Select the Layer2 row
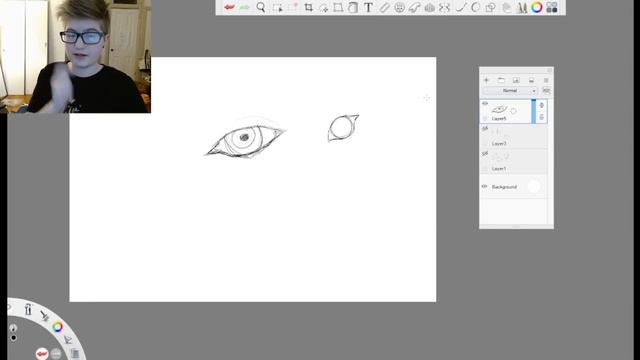The height and width of the screenshot is (360, 640). pos(513,136)
